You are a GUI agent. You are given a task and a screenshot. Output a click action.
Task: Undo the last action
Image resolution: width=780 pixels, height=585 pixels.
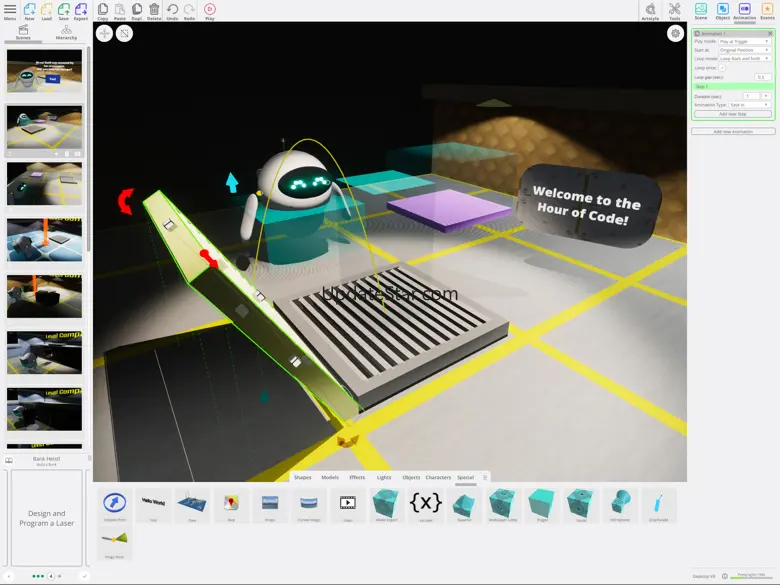pos(172,11)
